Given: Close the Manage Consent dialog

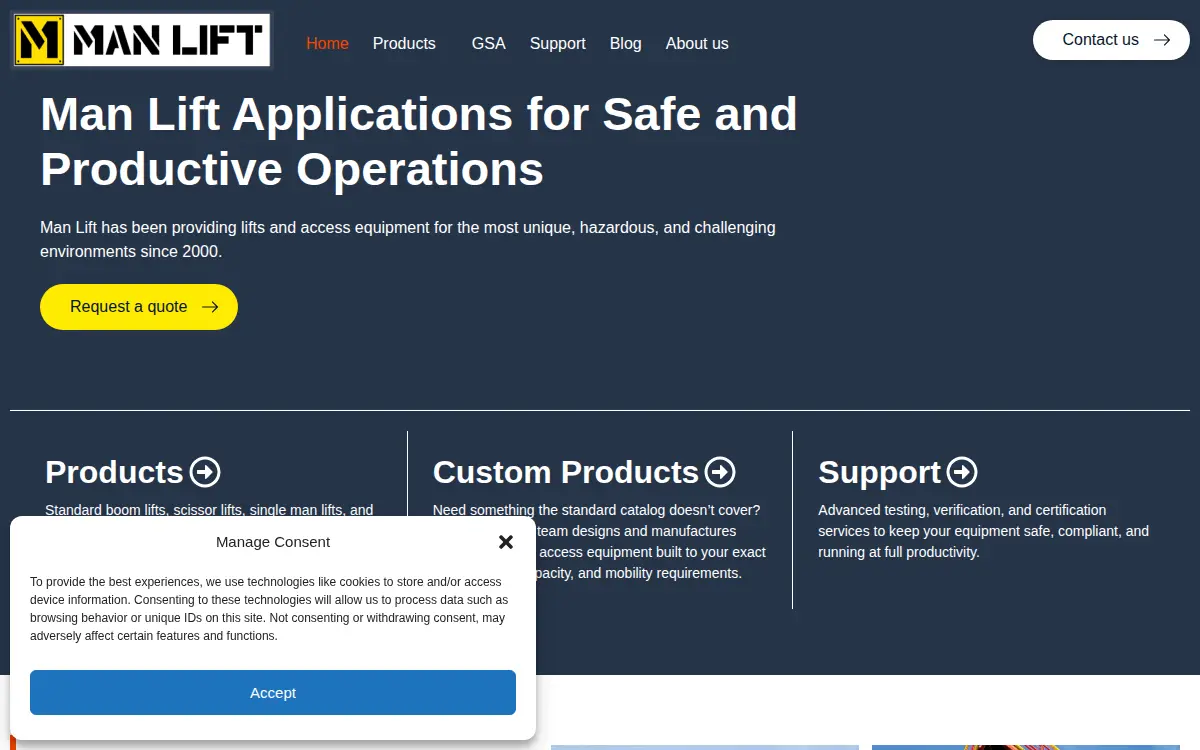Looking at the screenshot, I should point(506,542).
